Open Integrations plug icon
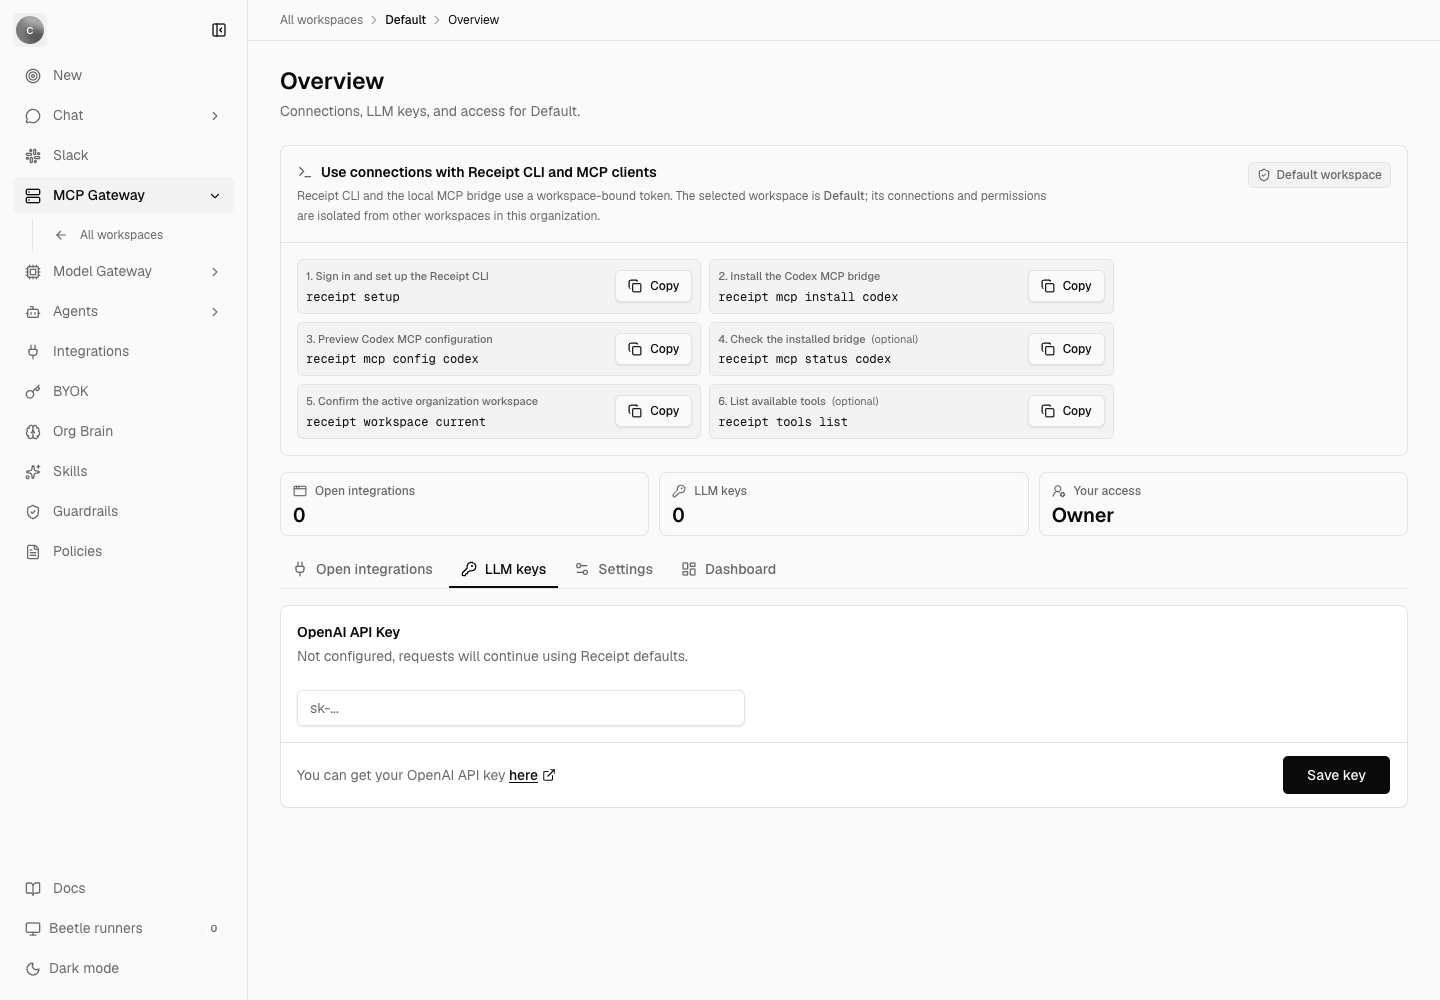Image resolution: width=1440 pixels, height=1000 pixels. point(33,352)
